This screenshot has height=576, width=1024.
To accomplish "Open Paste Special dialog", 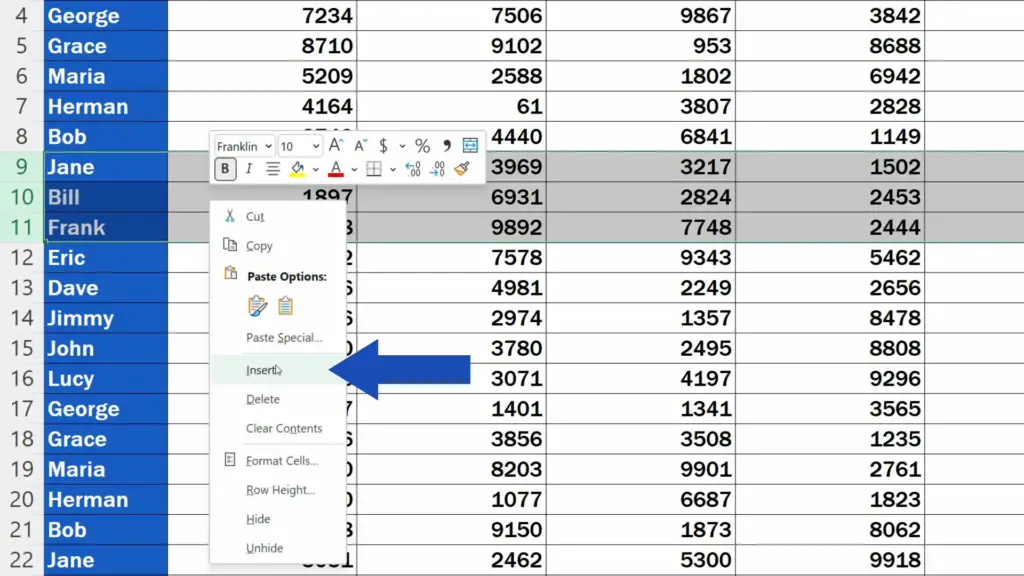I will [278, 338].
